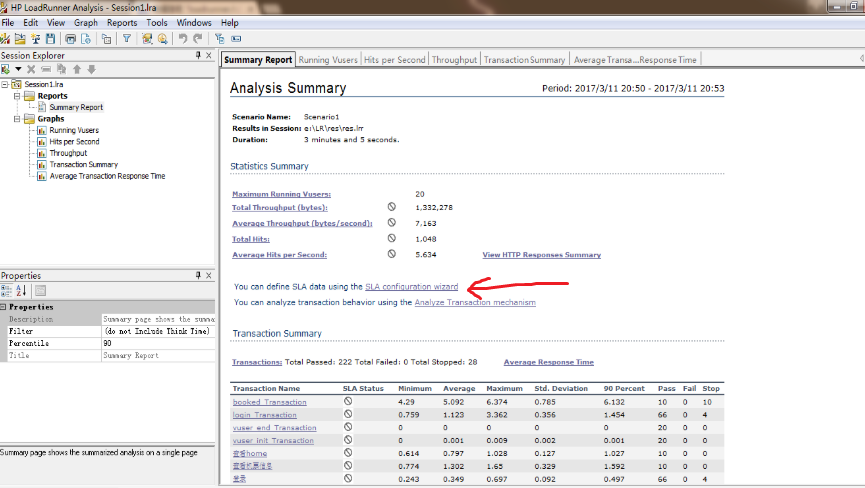Pin the Properties panel
The height and width of the screenshot is (488, 865).
198,275
